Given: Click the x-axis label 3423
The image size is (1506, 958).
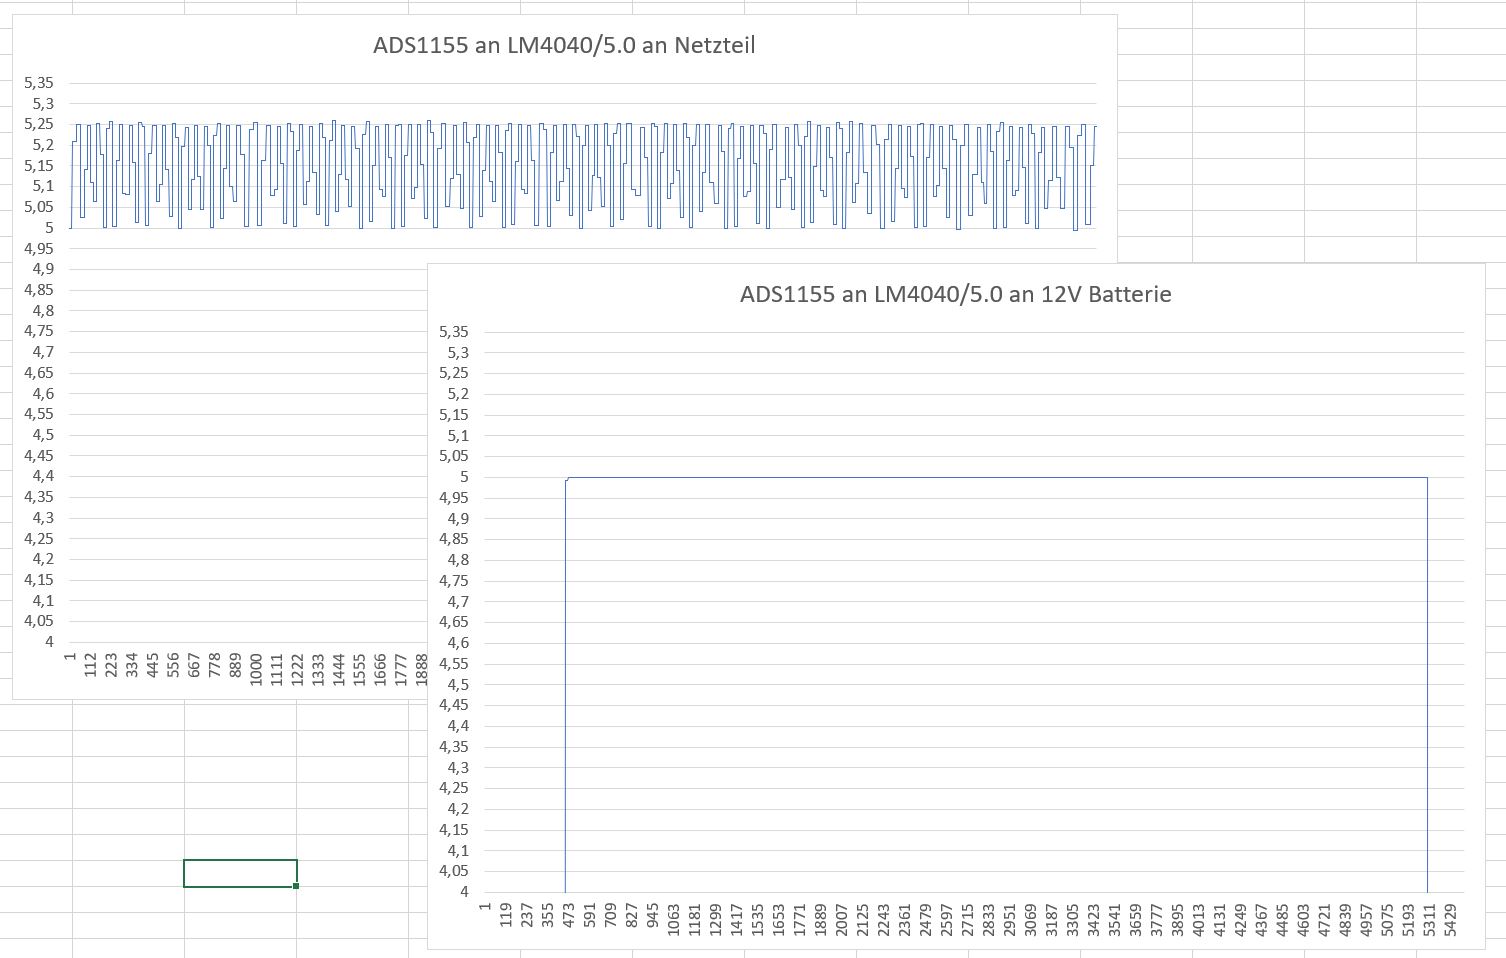Looking at the screenshot, I should (x=1094, y=920).
